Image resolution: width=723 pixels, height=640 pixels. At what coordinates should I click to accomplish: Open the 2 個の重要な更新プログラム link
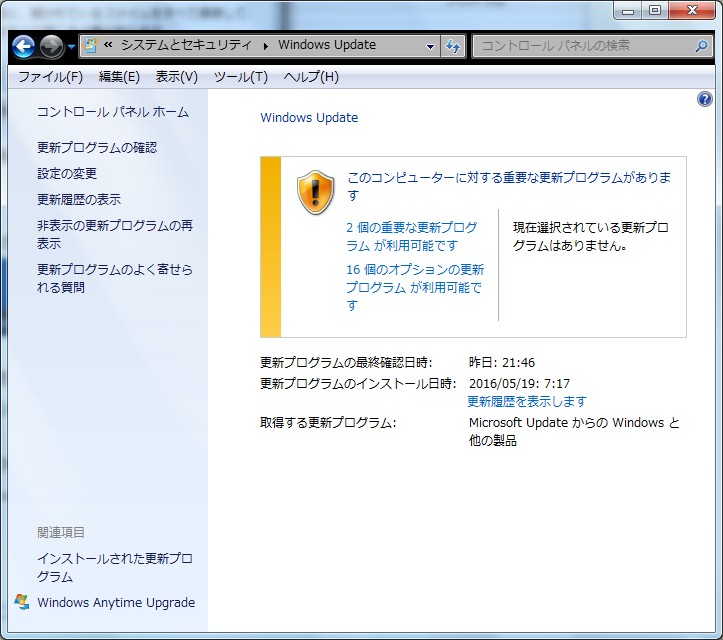pyautogui.click(x=411, y=237)
